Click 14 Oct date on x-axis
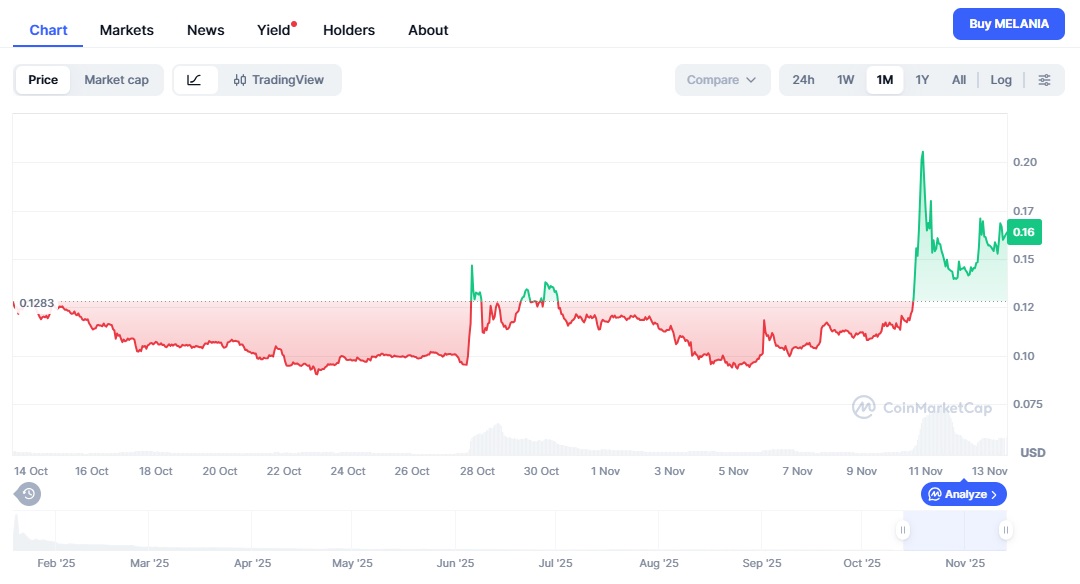1080x584 pixels. 31,471
